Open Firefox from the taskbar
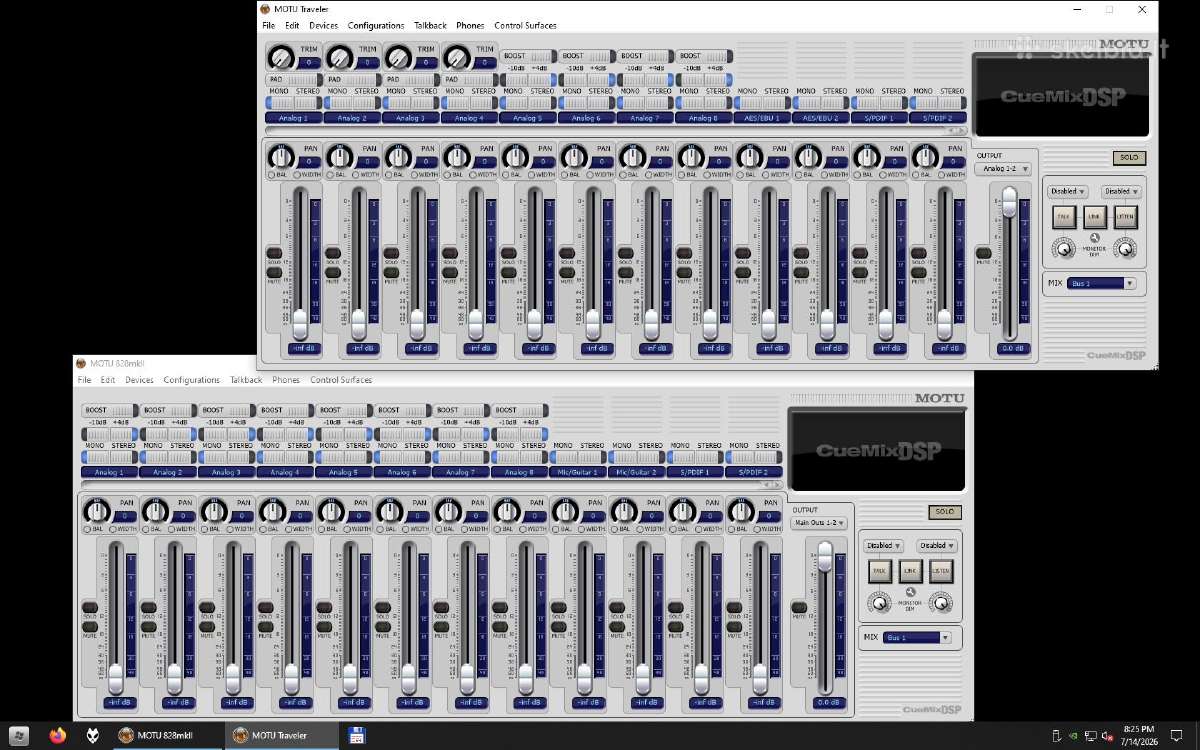 [57, 736]
